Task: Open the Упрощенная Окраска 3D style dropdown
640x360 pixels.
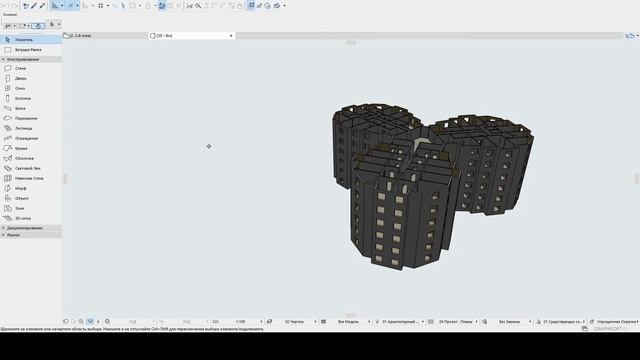Action: [617, 322]
